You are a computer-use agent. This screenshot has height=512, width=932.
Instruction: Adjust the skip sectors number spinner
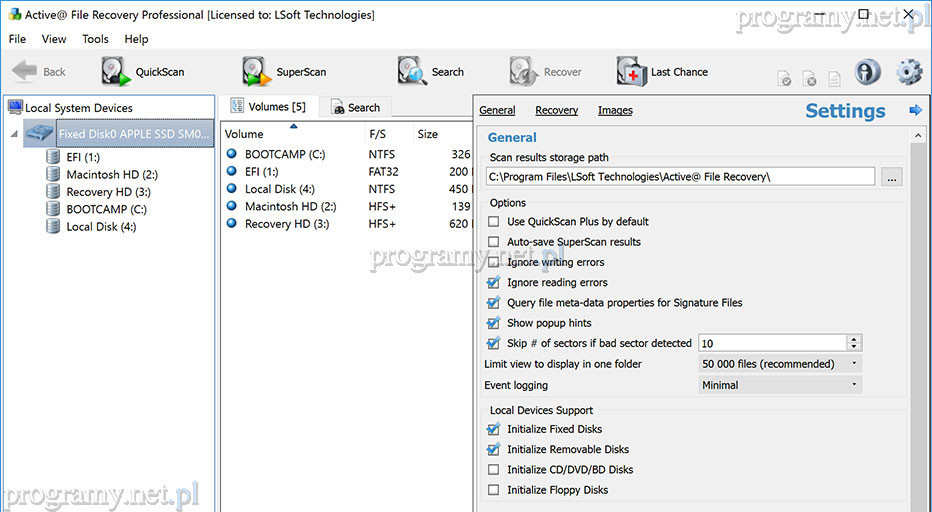pyautogui.click(x=854, y=343)
